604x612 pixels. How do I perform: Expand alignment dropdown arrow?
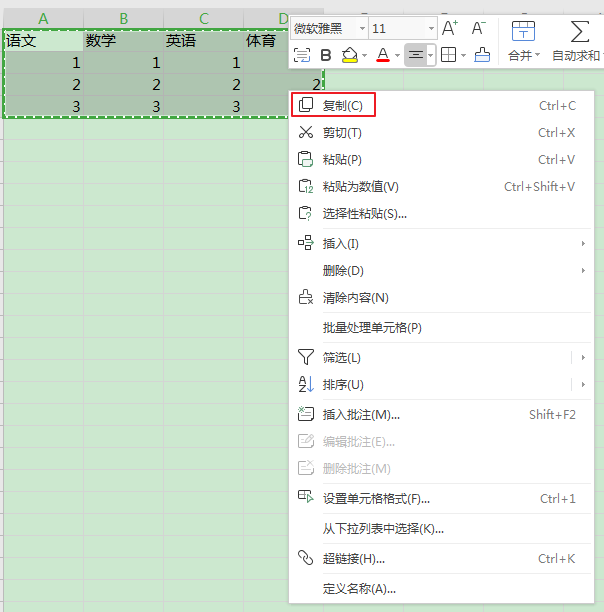[430, 55]
